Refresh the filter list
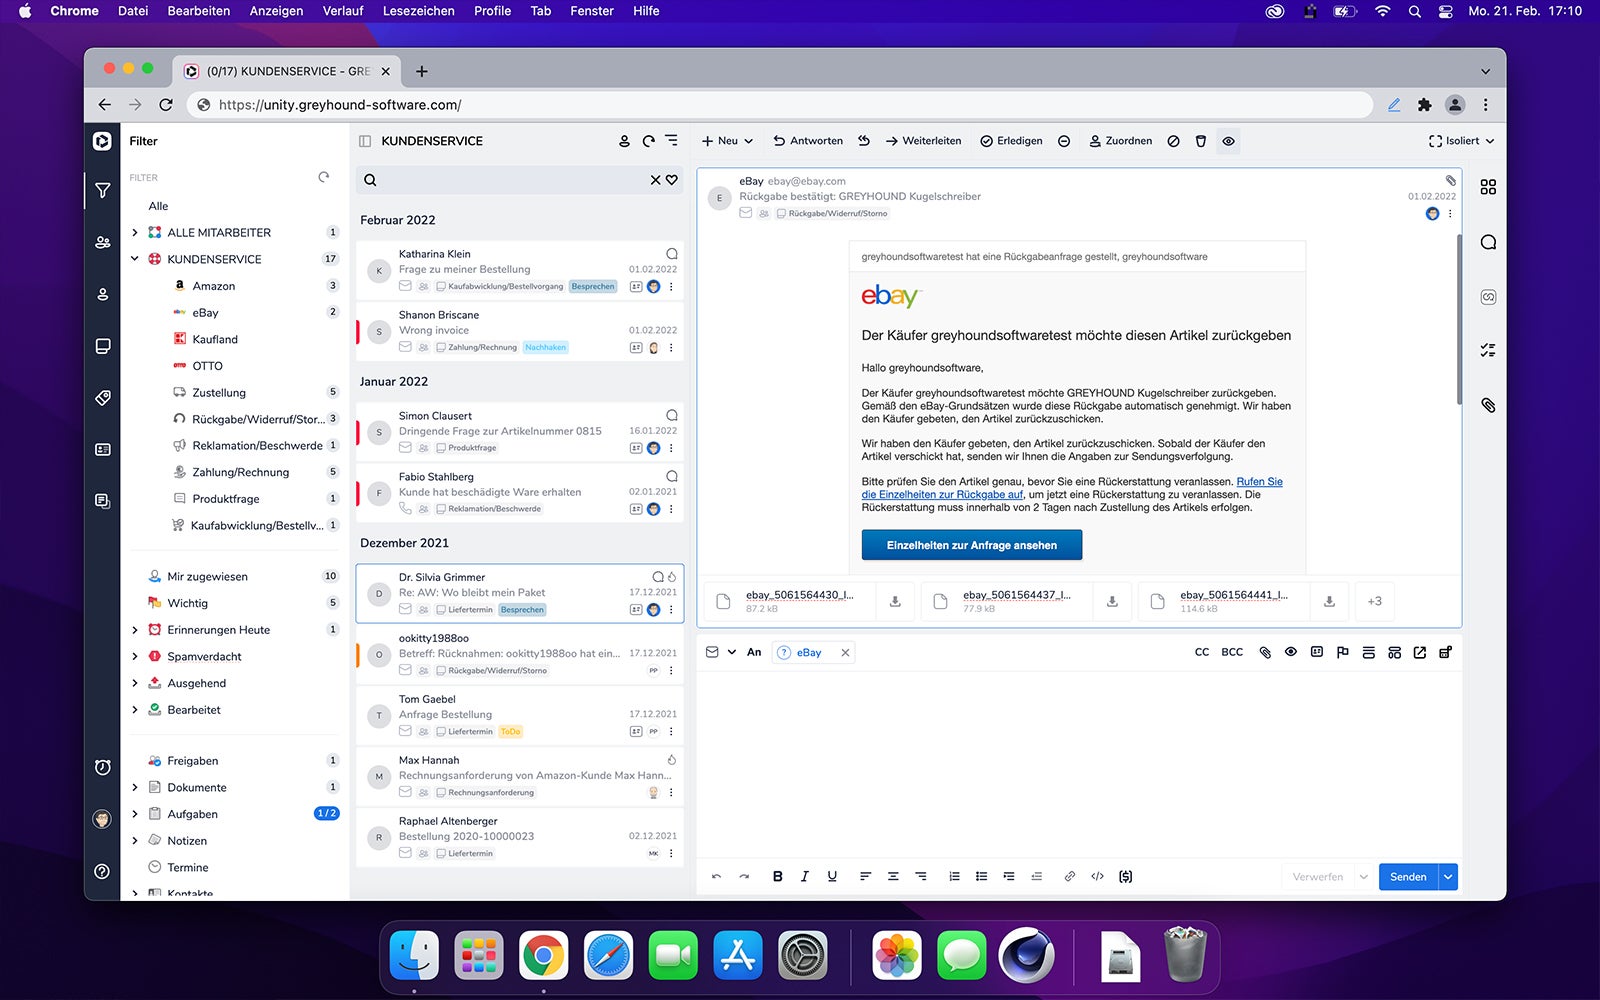1600x1000 pixels. point(323,177)
